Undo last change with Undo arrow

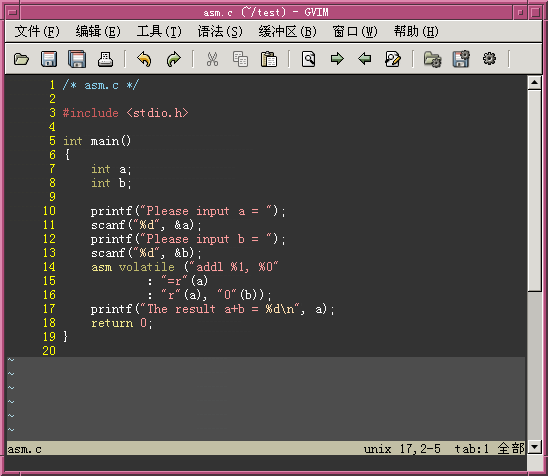144,59
